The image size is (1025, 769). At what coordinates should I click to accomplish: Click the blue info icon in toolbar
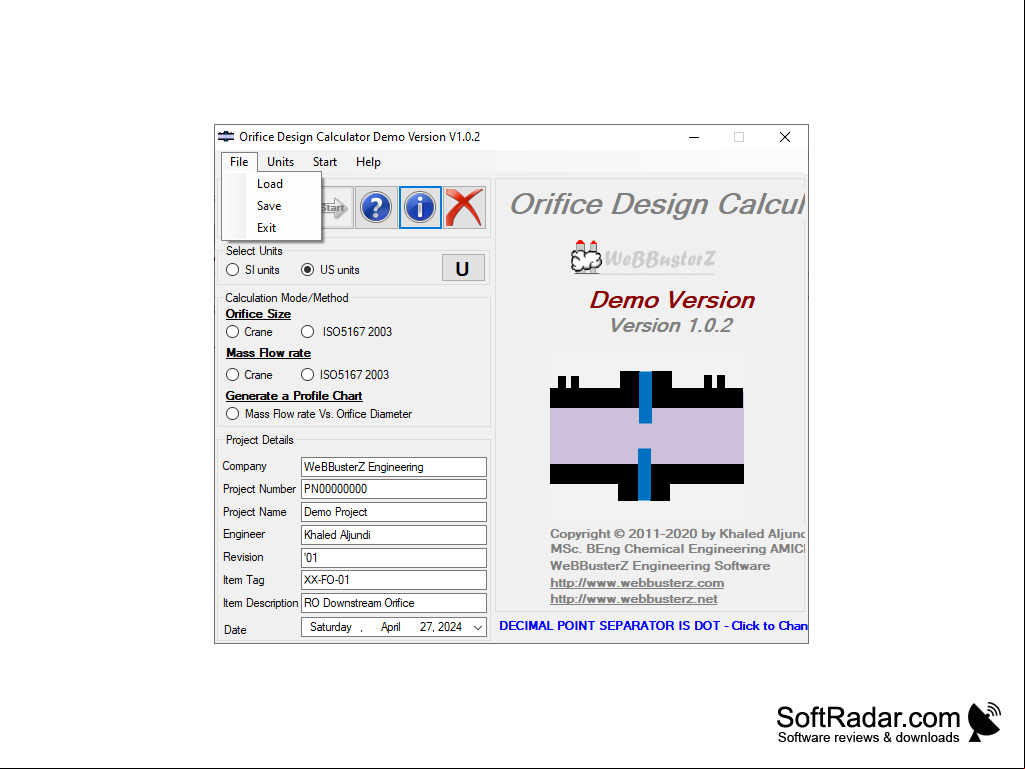420,207
